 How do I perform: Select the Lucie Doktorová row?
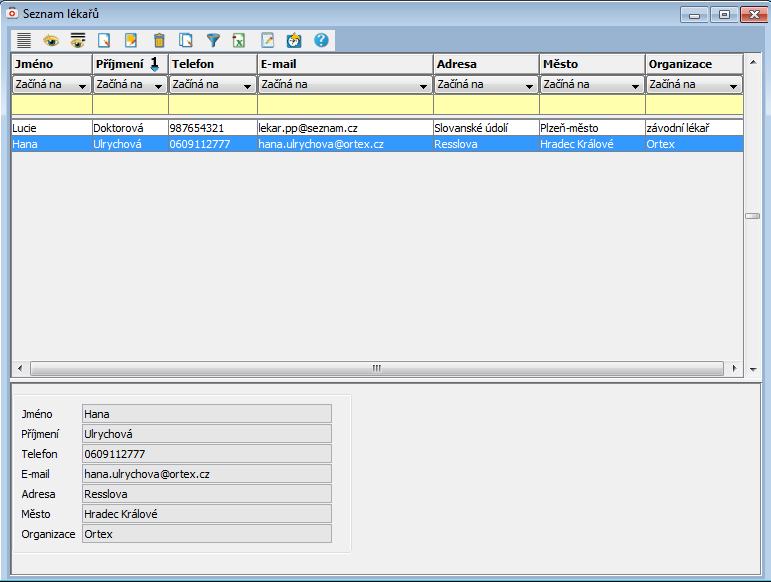tap(300, 128)
